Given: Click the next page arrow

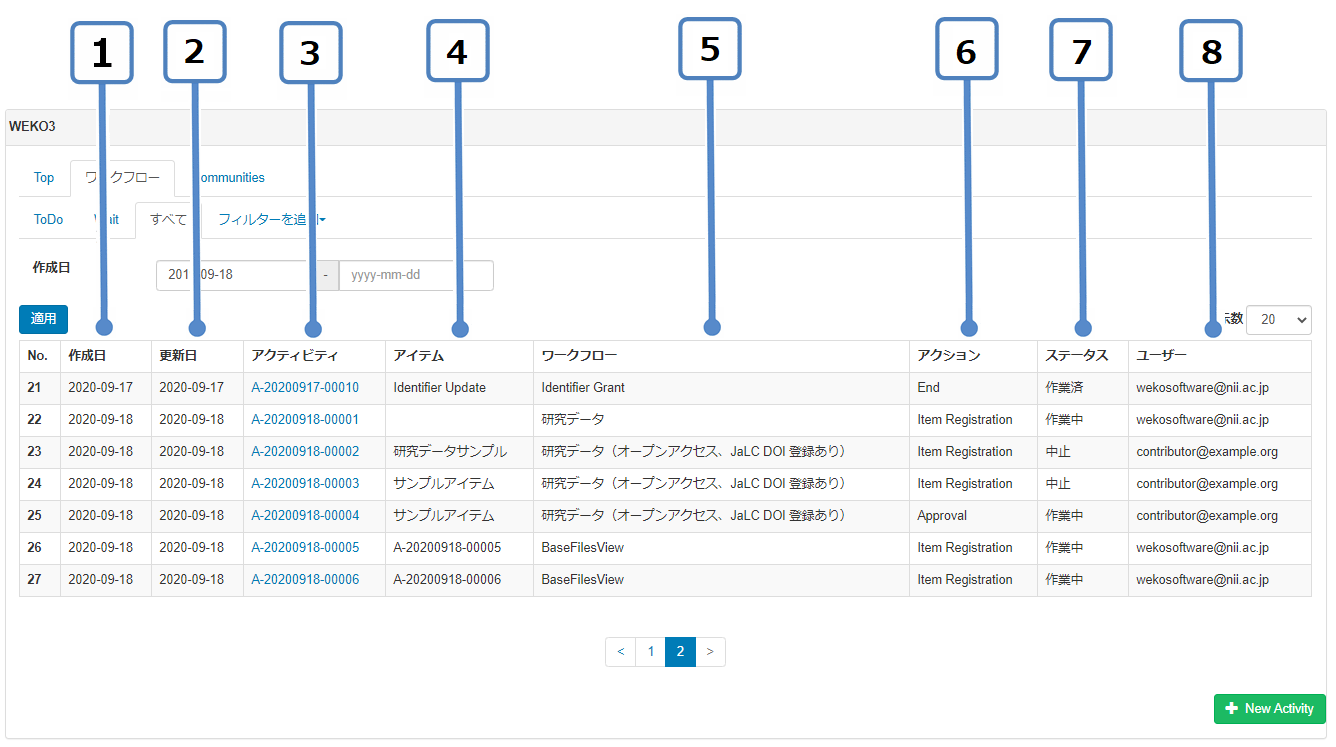Looking at the screenshot, I should 710,652.
